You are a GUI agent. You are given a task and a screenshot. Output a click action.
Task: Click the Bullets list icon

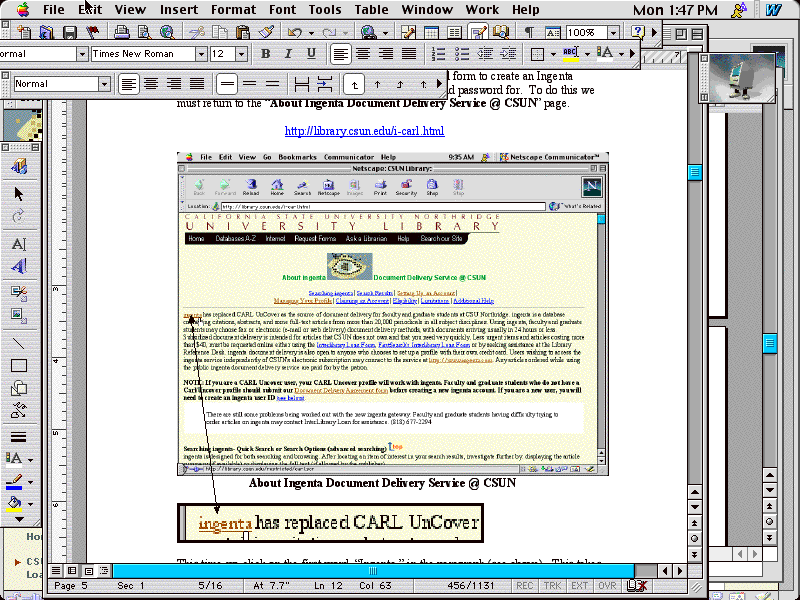pos(461,54)
